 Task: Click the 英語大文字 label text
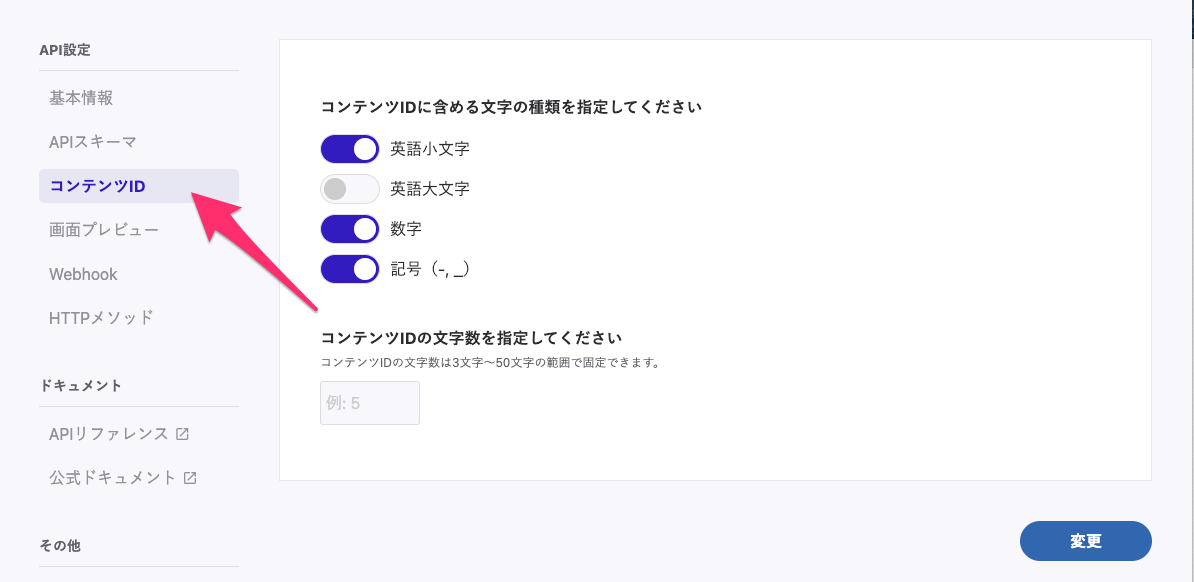click(x=430, y=188)
